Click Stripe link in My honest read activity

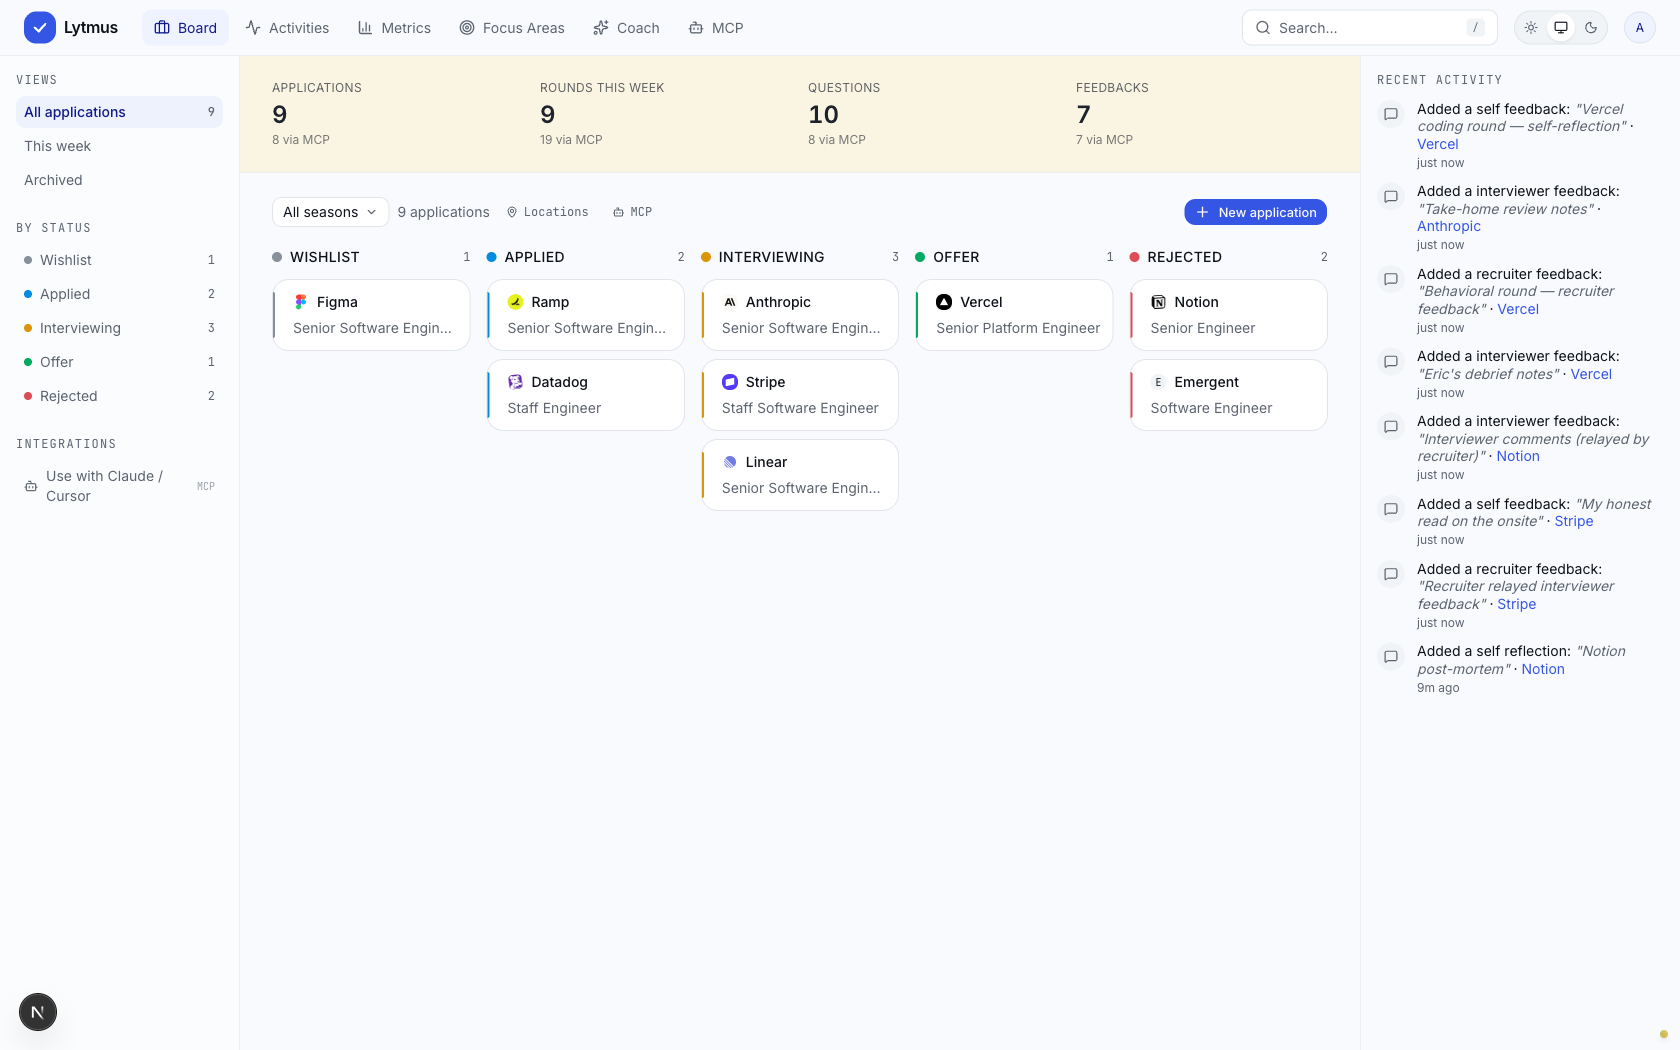coord(1574,521)
